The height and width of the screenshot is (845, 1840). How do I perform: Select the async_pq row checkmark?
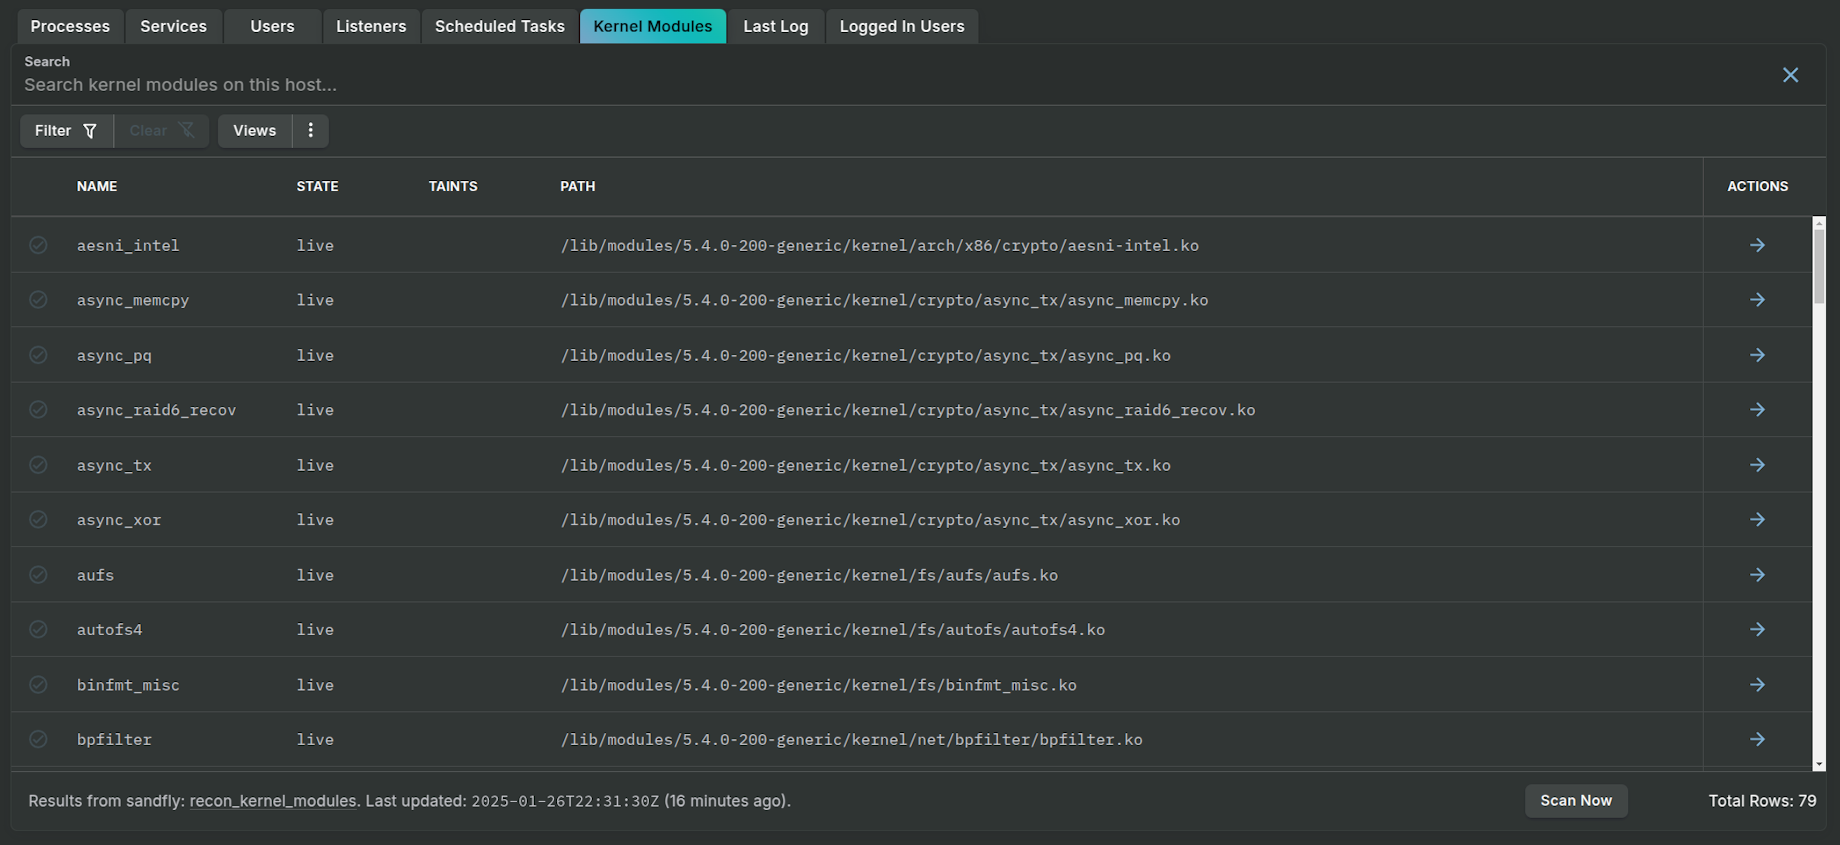coord(38,355)
